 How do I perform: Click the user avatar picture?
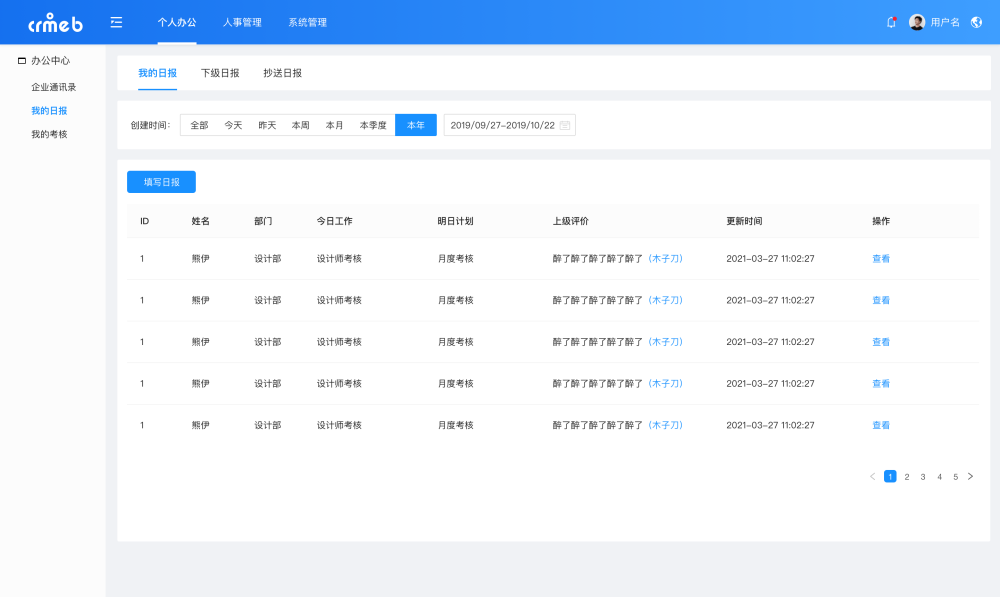917,22
